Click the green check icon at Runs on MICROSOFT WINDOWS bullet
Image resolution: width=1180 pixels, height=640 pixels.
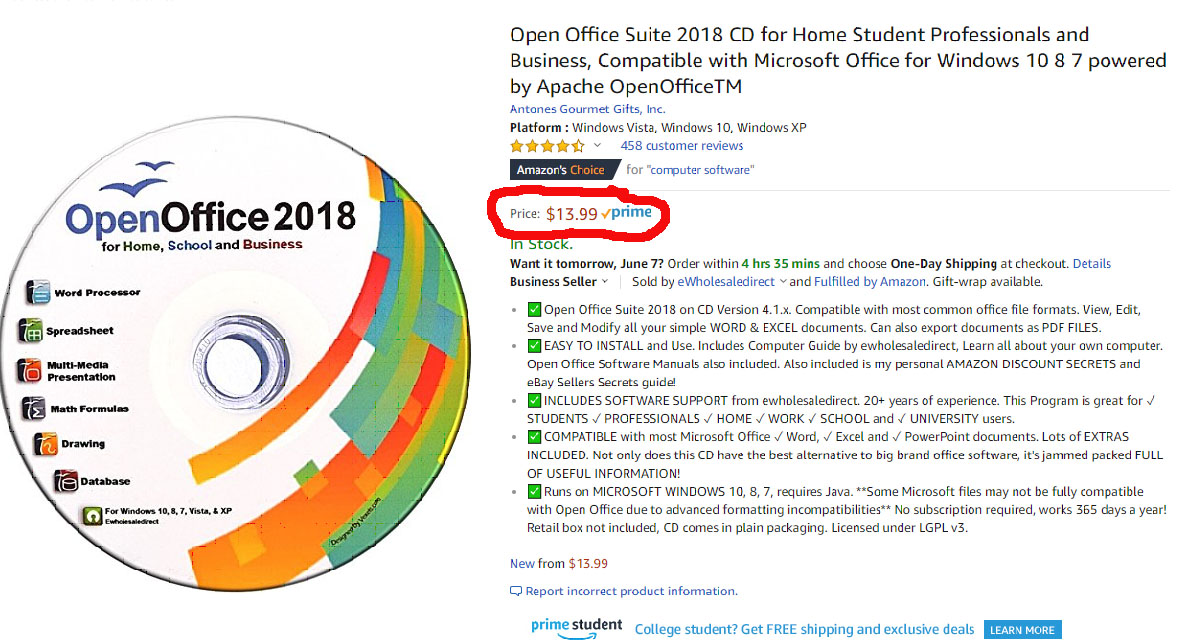pyautogui.click(x=534, y=492)
